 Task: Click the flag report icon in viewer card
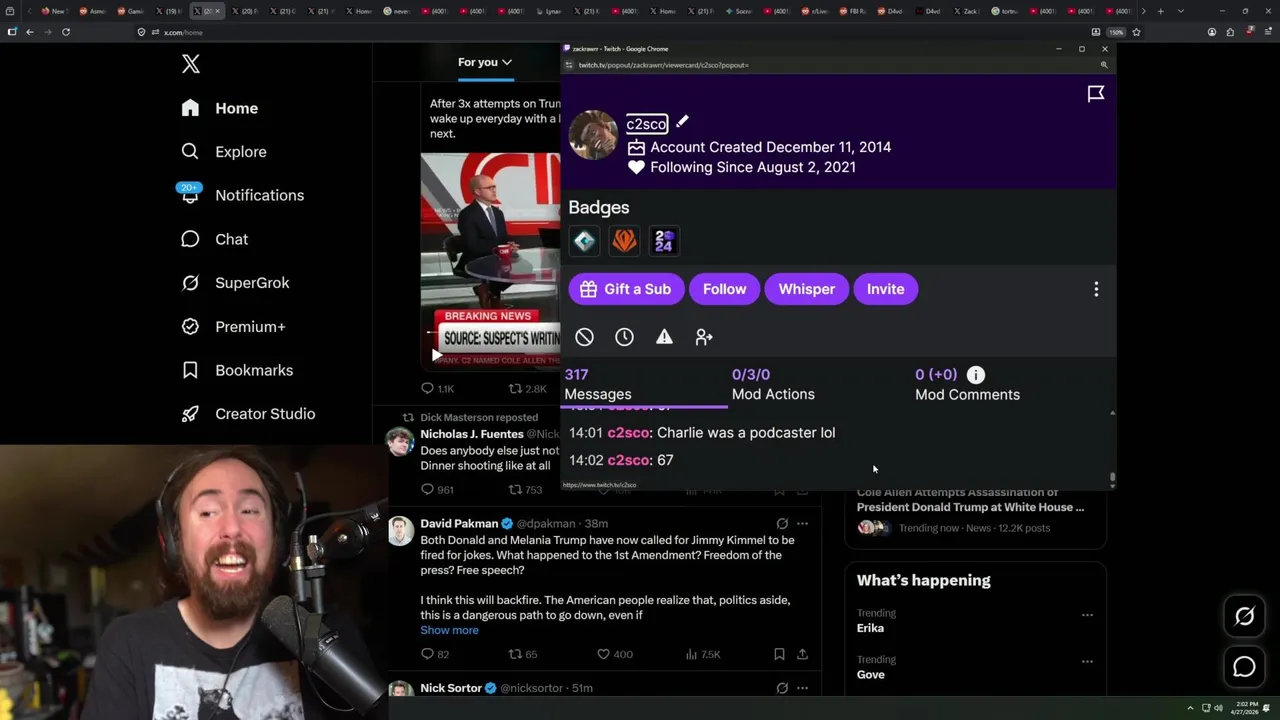coord(1096,94)
